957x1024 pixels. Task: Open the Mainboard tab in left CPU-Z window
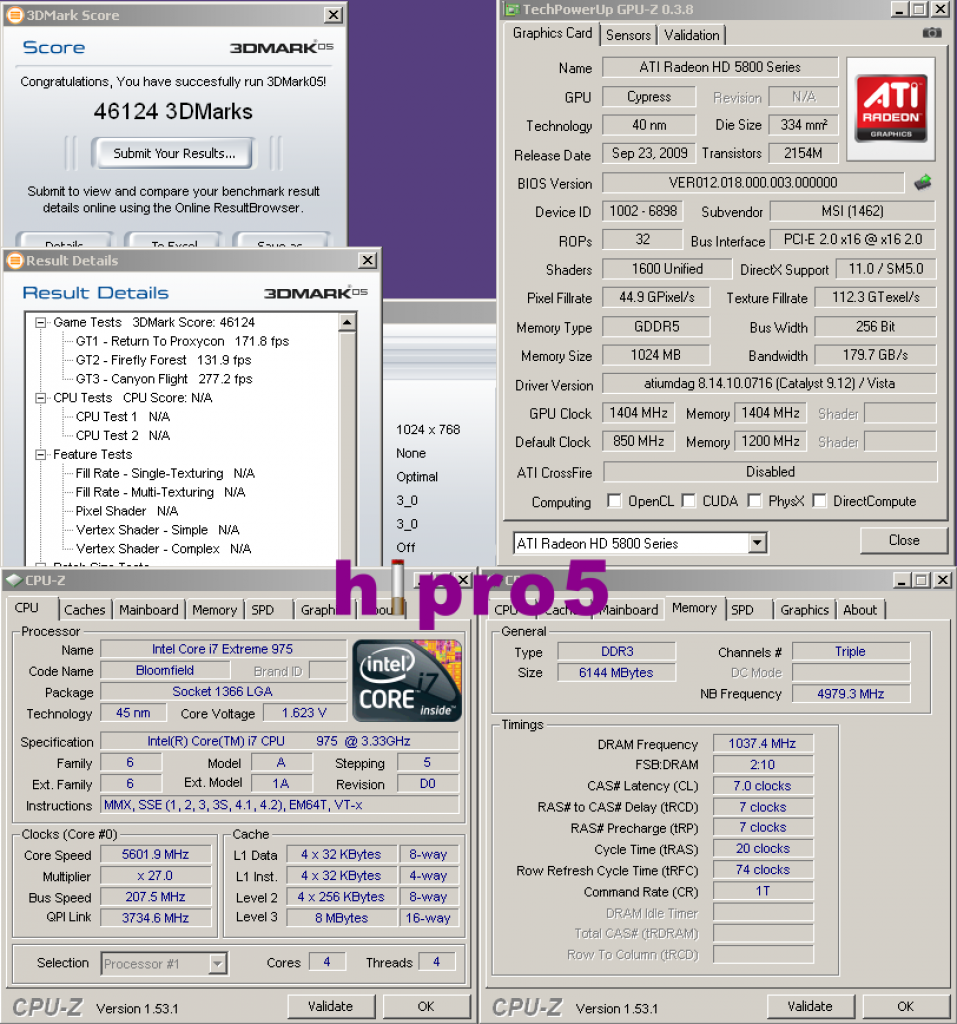[148, 609]
